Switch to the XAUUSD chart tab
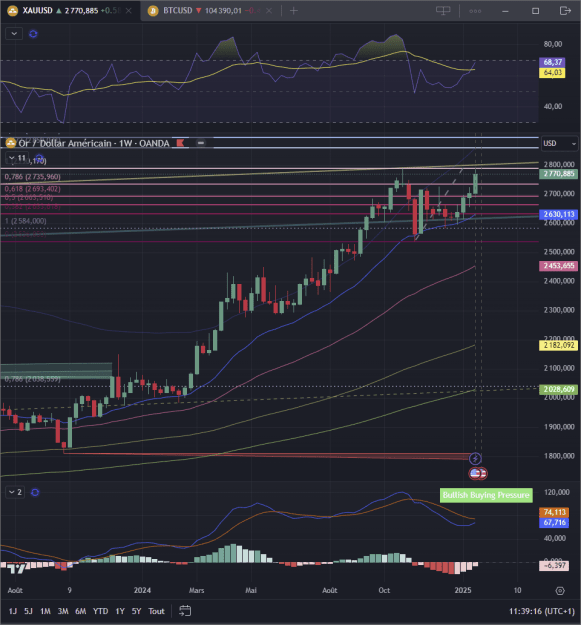The image size is (581, 625). tap(70, 11)
